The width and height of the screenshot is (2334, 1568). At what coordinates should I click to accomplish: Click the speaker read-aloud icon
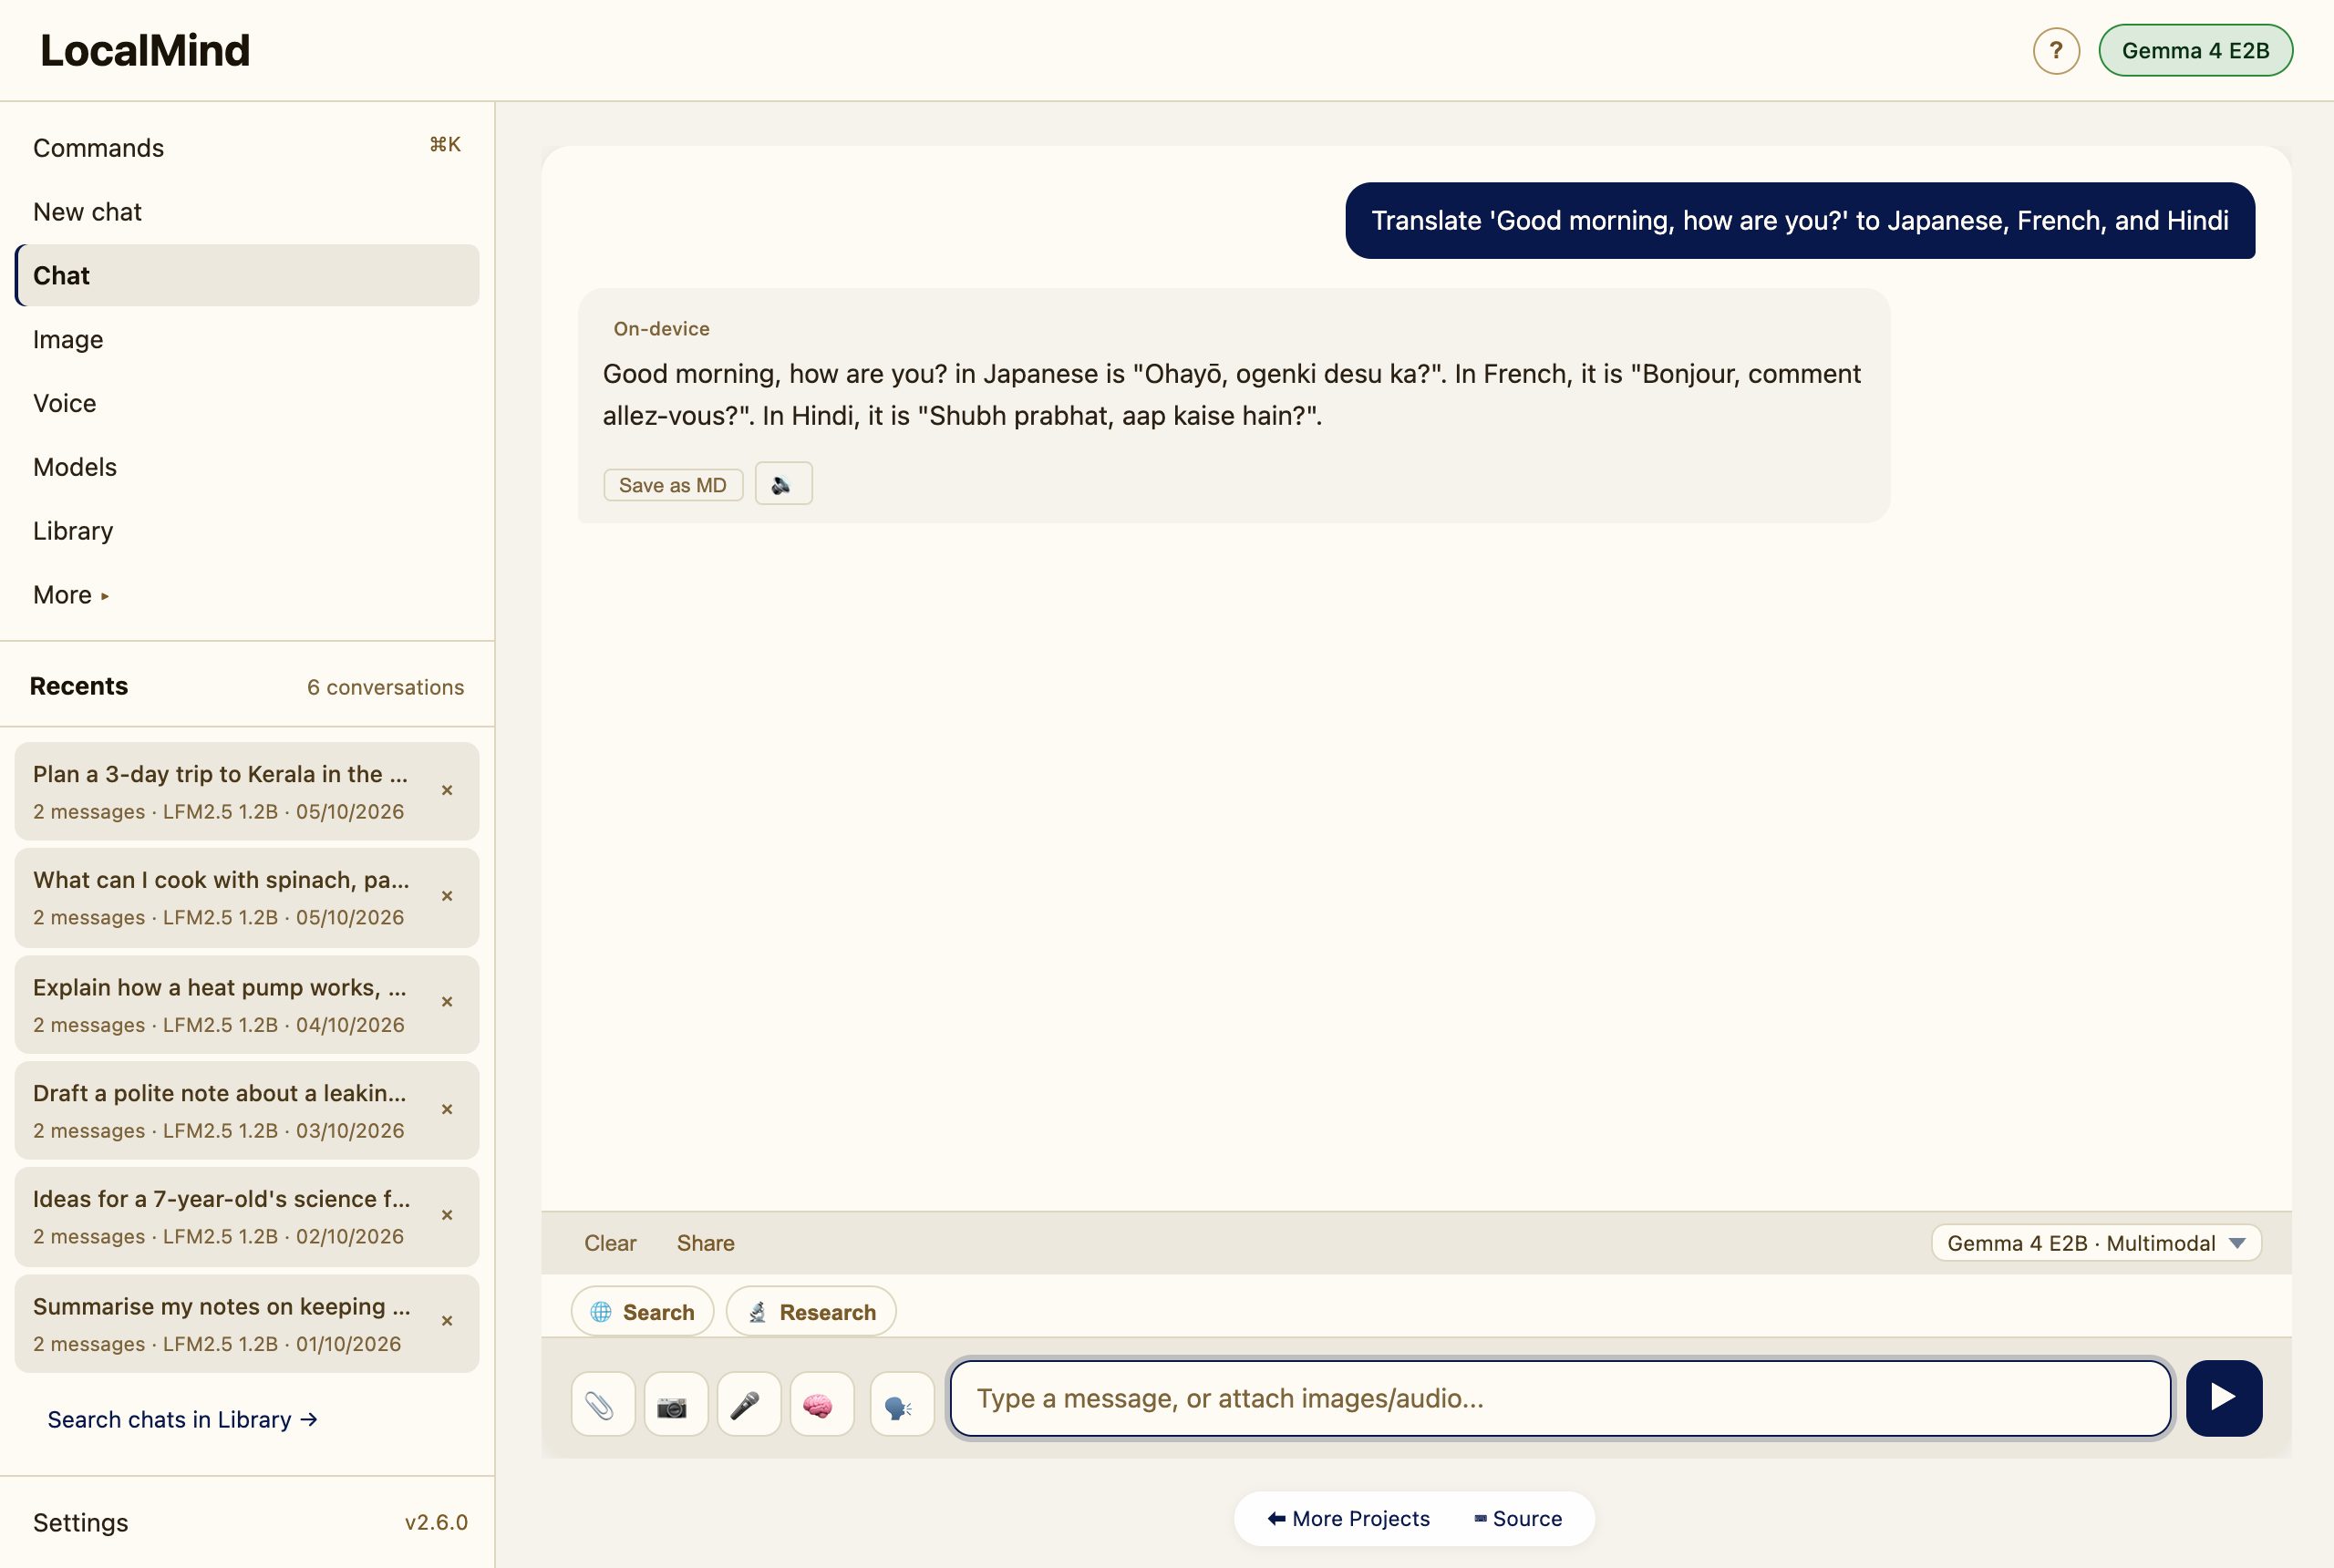[783, 484]
